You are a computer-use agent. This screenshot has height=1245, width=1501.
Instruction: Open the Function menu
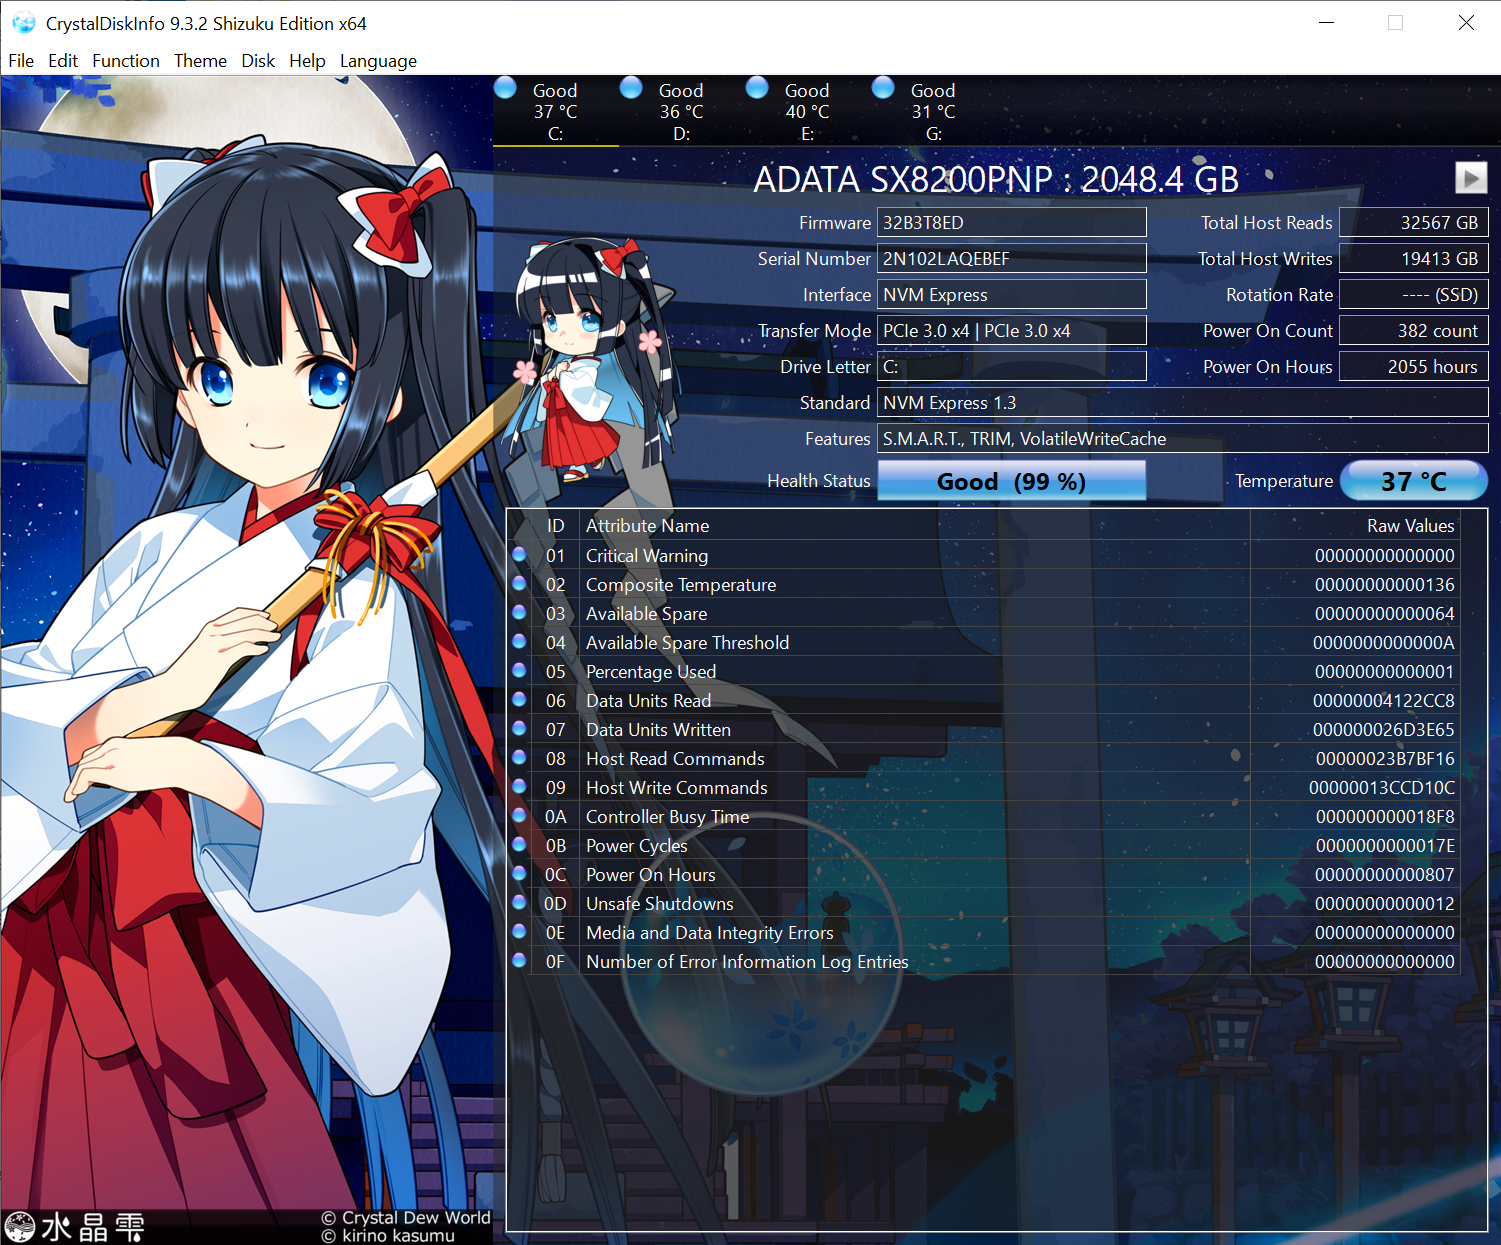(x=126, y=61)
